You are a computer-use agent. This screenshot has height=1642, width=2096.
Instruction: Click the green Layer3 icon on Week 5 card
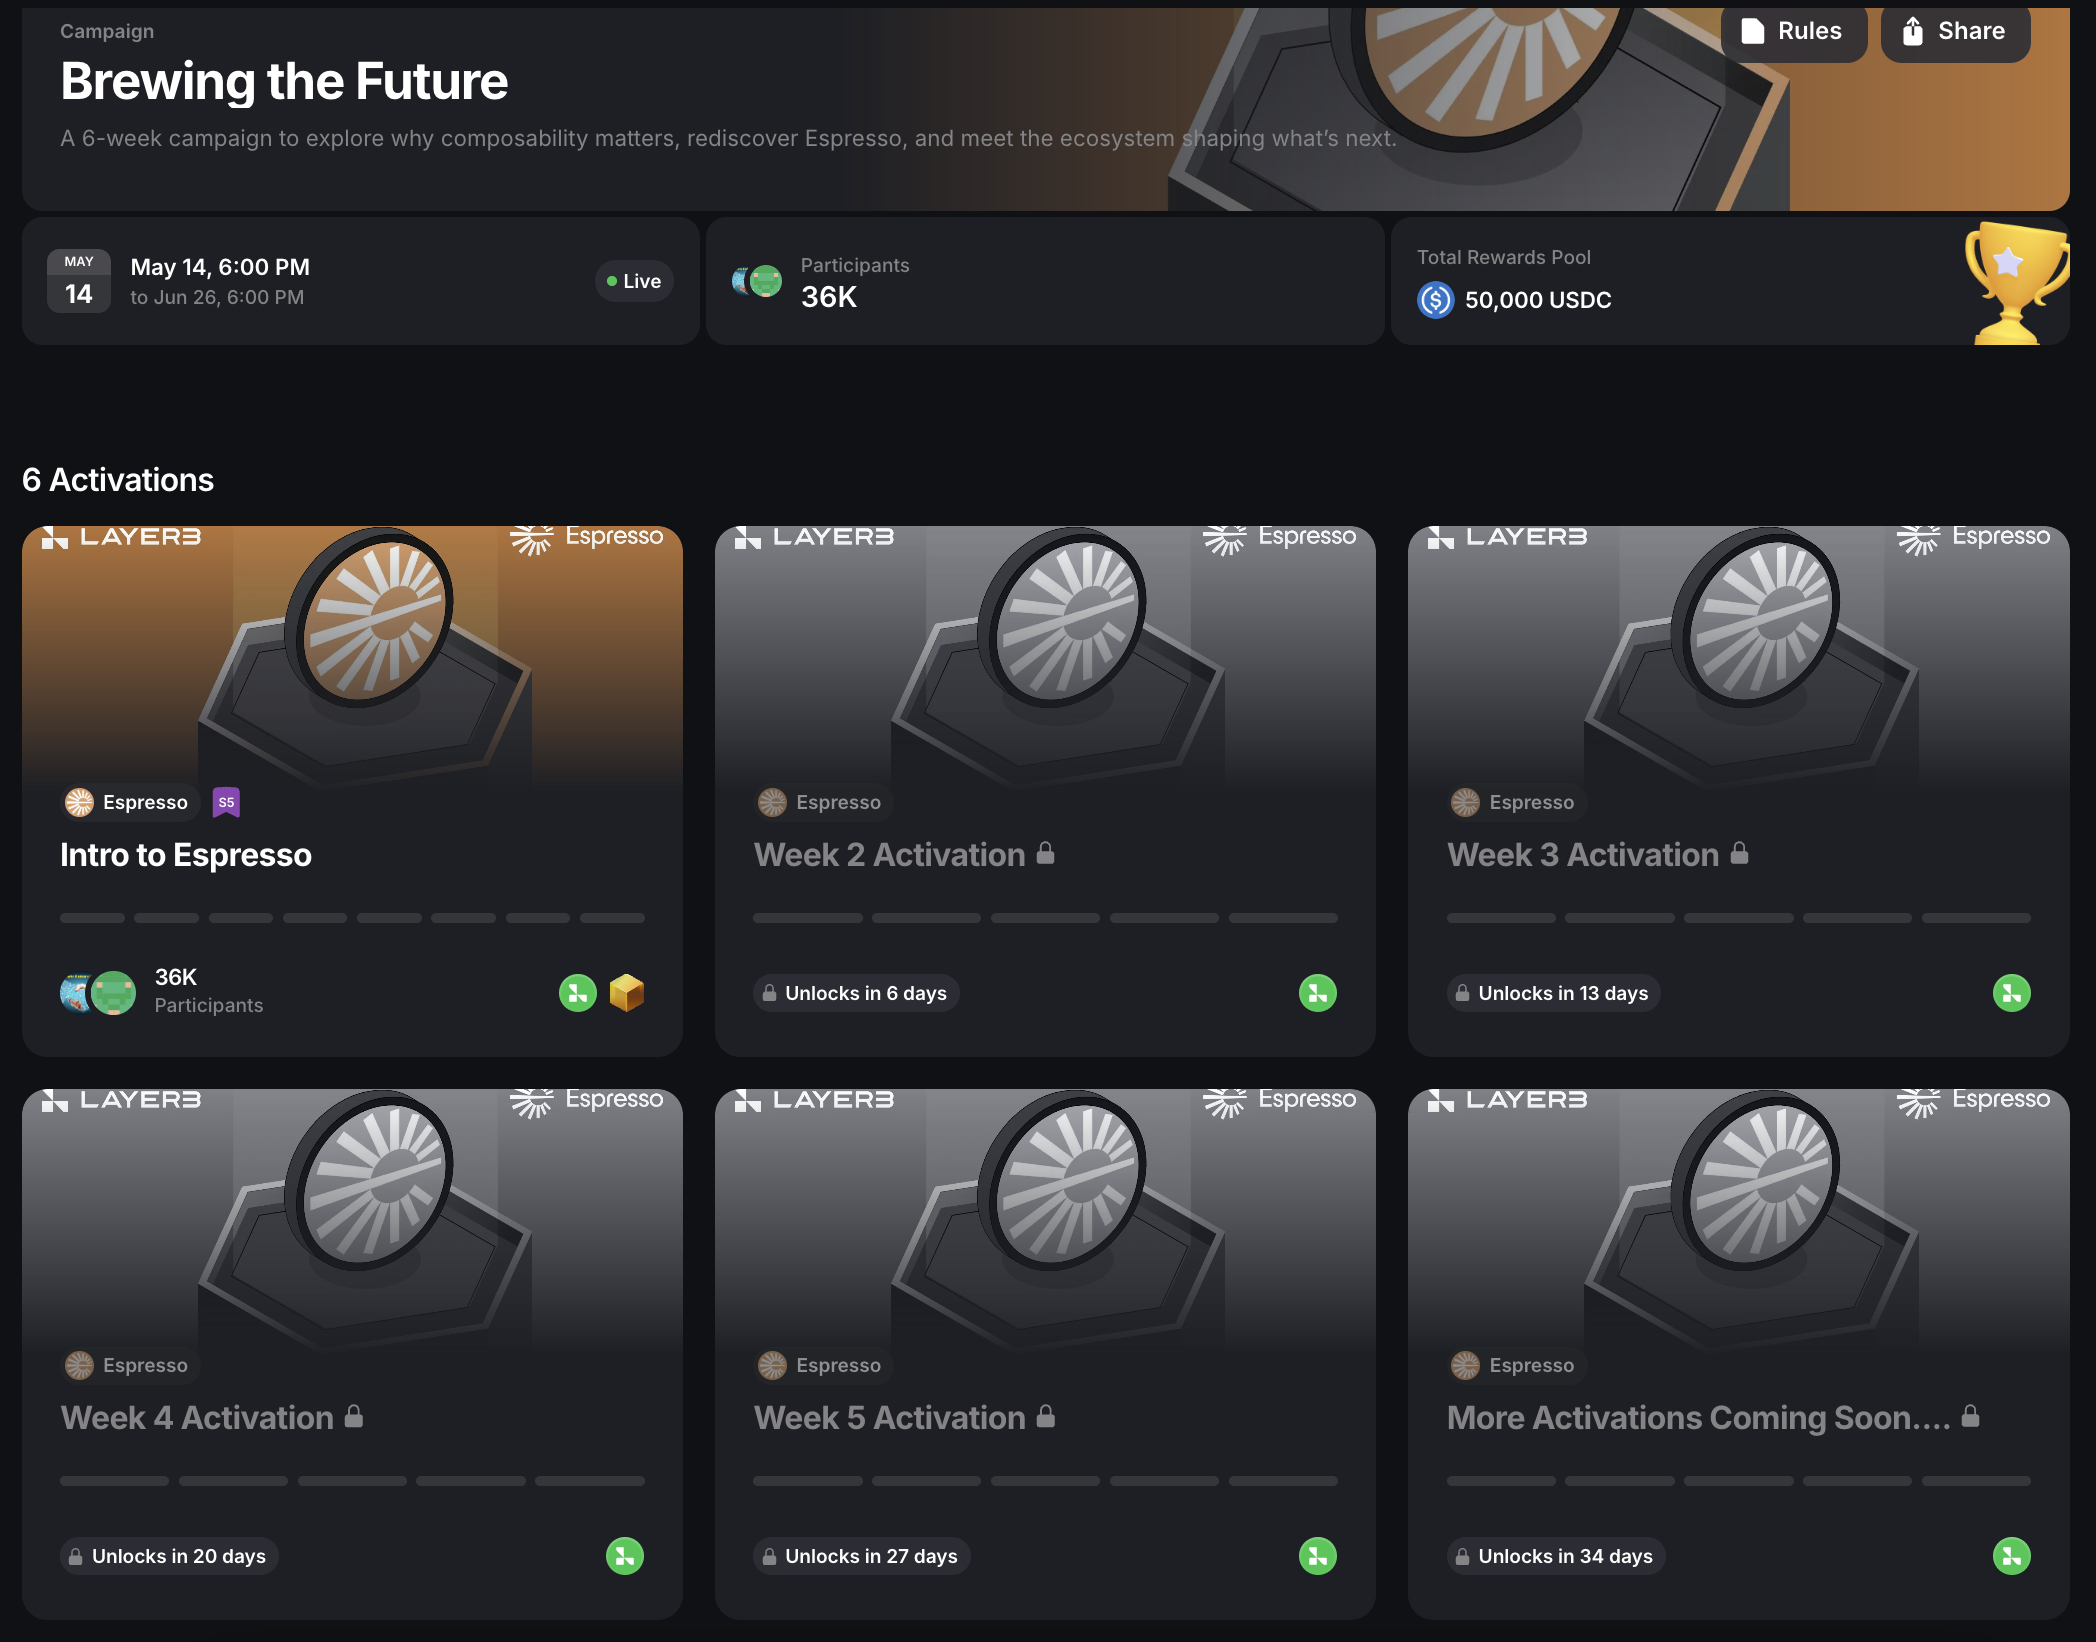click(1318, 1556)
